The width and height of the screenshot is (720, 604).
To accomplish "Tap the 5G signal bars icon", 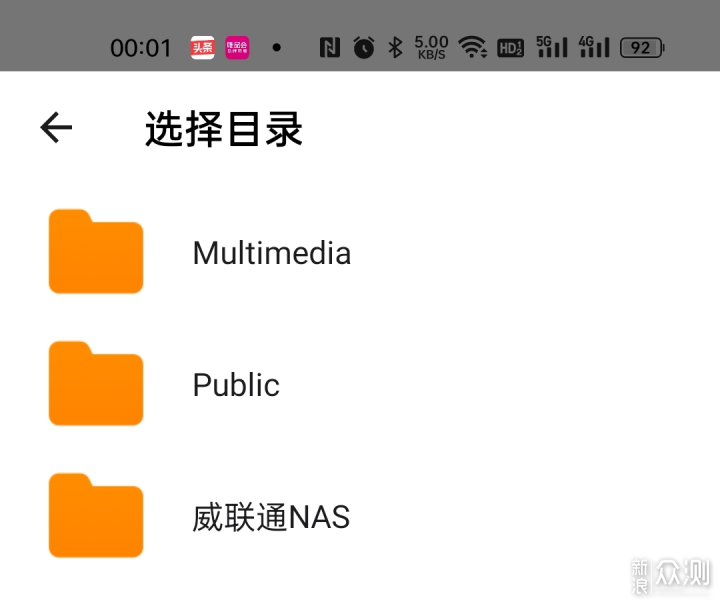I will tap(552, 47).
